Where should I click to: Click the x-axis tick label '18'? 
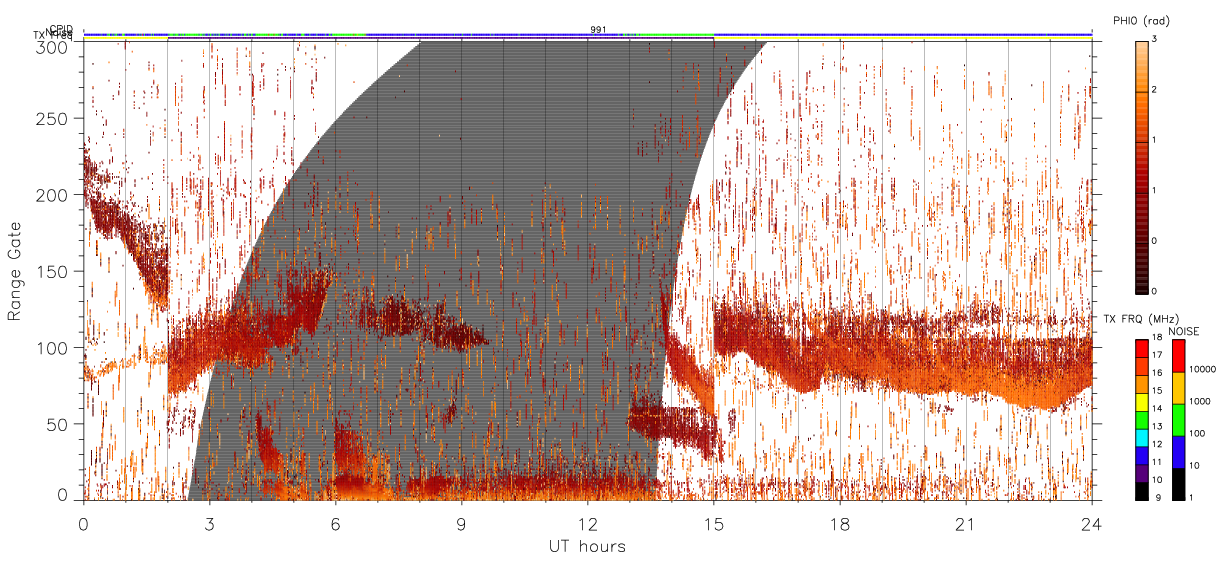pyautogui.click(x=839, y=524)
